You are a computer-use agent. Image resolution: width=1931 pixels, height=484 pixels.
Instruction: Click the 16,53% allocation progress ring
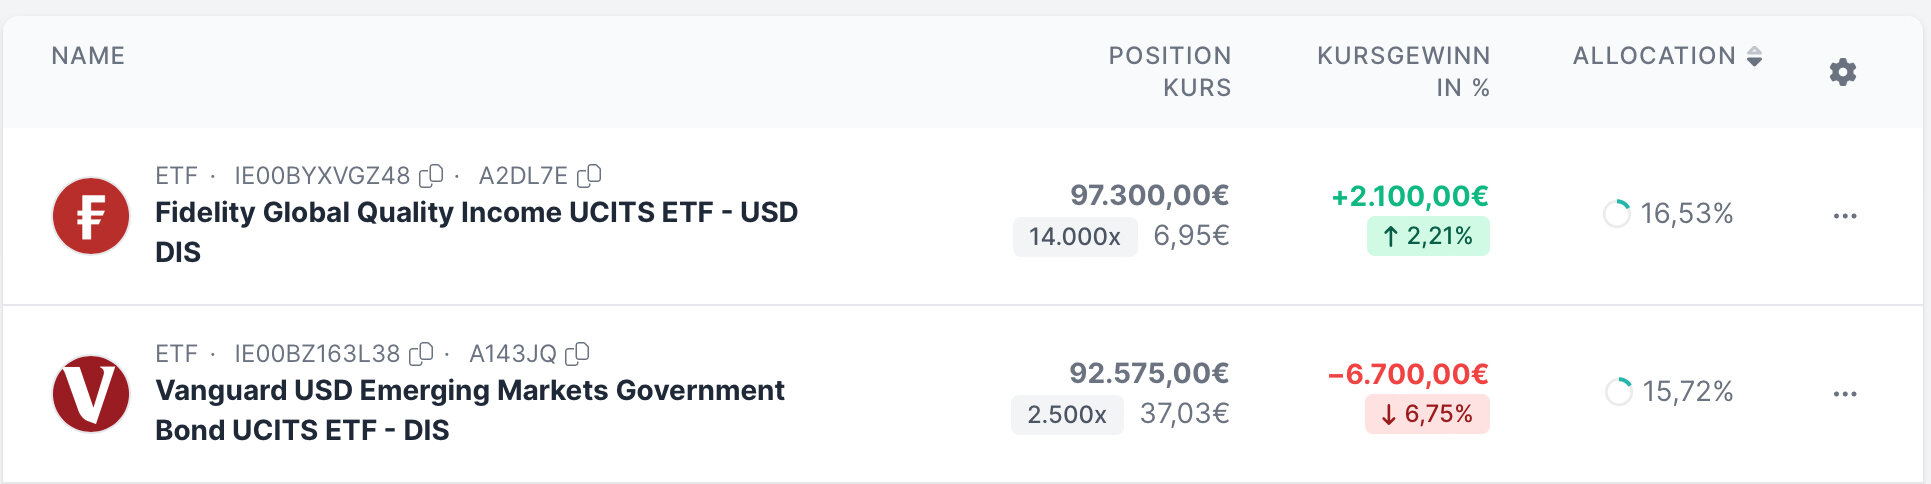[1616, 214]
